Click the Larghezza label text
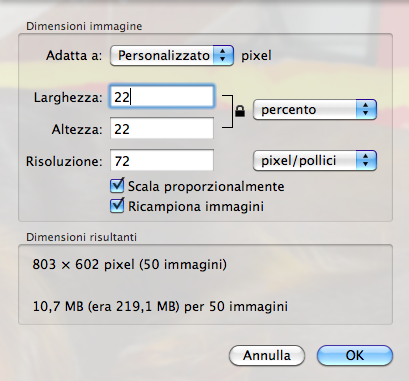Image resolution: width=409 pixels, height=381 pixels. (x=68, y=98)
